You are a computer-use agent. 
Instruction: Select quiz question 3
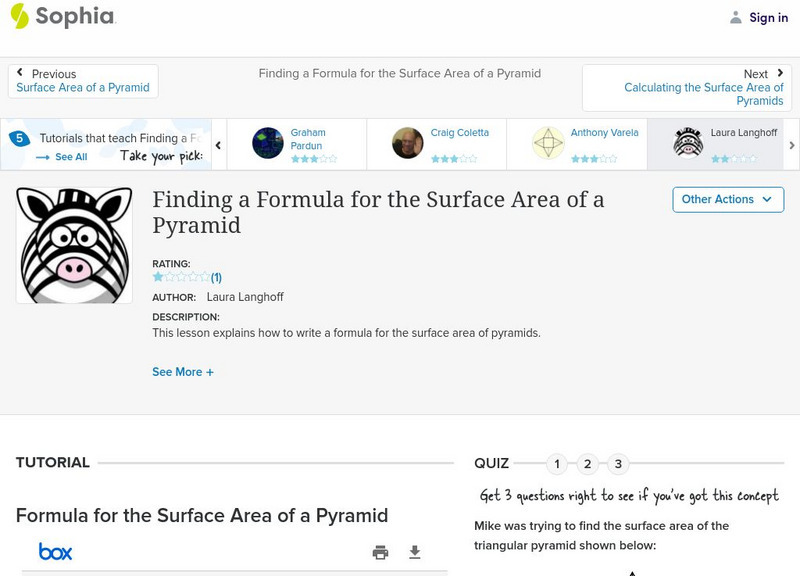coord(618,464)
